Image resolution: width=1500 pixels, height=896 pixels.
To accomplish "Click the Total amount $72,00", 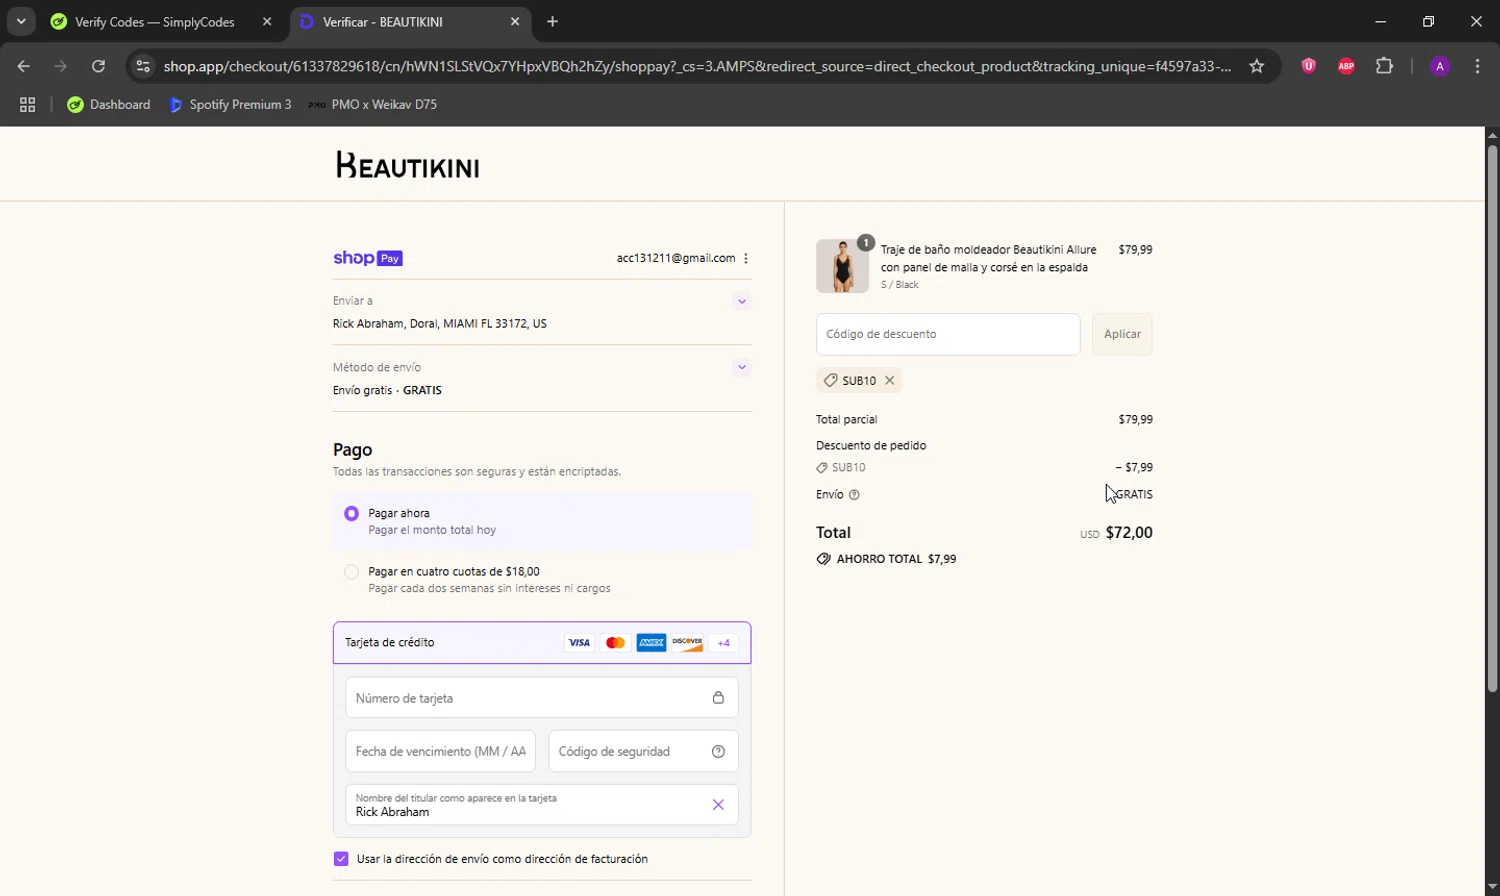I will pos(1129,533).
